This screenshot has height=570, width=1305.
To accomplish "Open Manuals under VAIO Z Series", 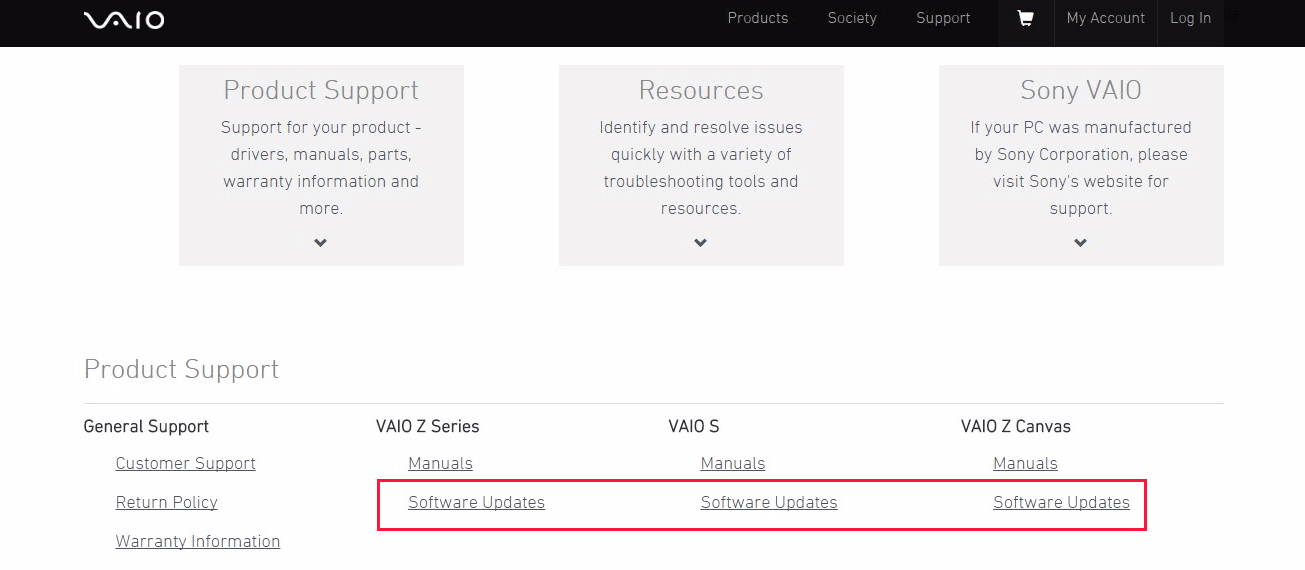I will coord(440,463).
